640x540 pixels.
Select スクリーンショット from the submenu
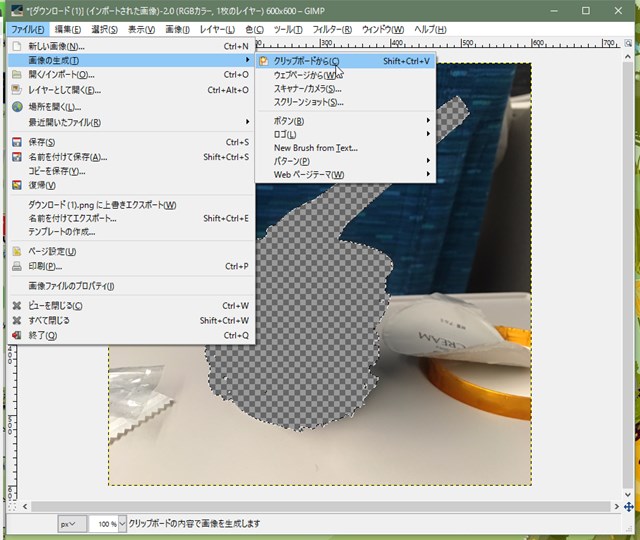308,102
